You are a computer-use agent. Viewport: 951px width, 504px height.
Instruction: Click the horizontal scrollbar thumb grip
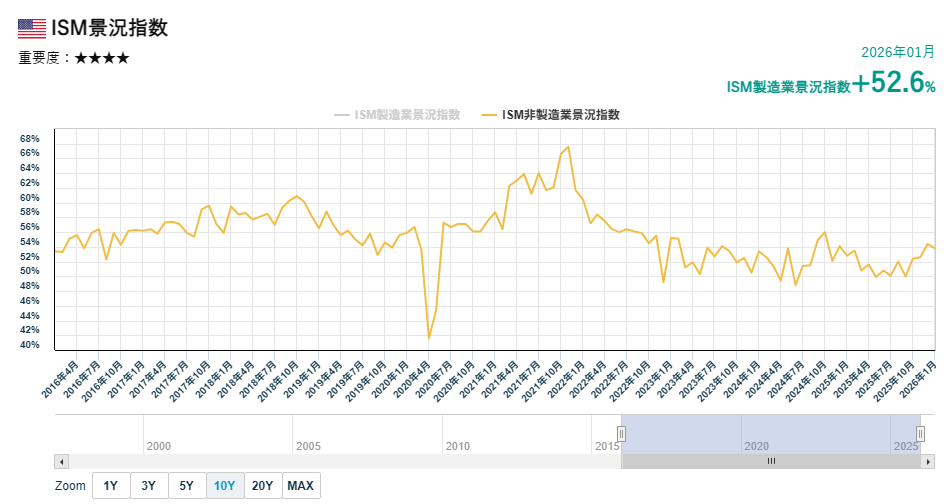(771, 462)
